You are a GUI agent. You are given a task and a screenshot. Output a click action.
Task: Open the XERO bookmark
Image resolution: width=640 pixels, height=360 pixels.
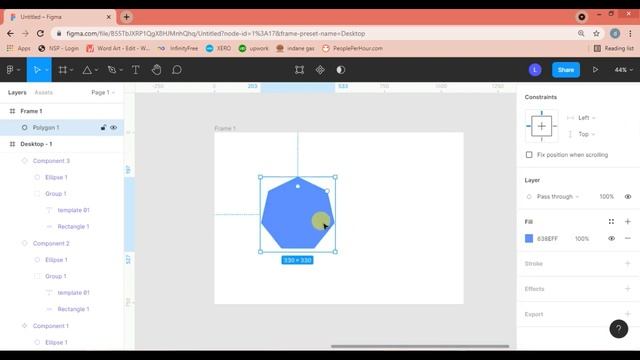pos(219,48)
